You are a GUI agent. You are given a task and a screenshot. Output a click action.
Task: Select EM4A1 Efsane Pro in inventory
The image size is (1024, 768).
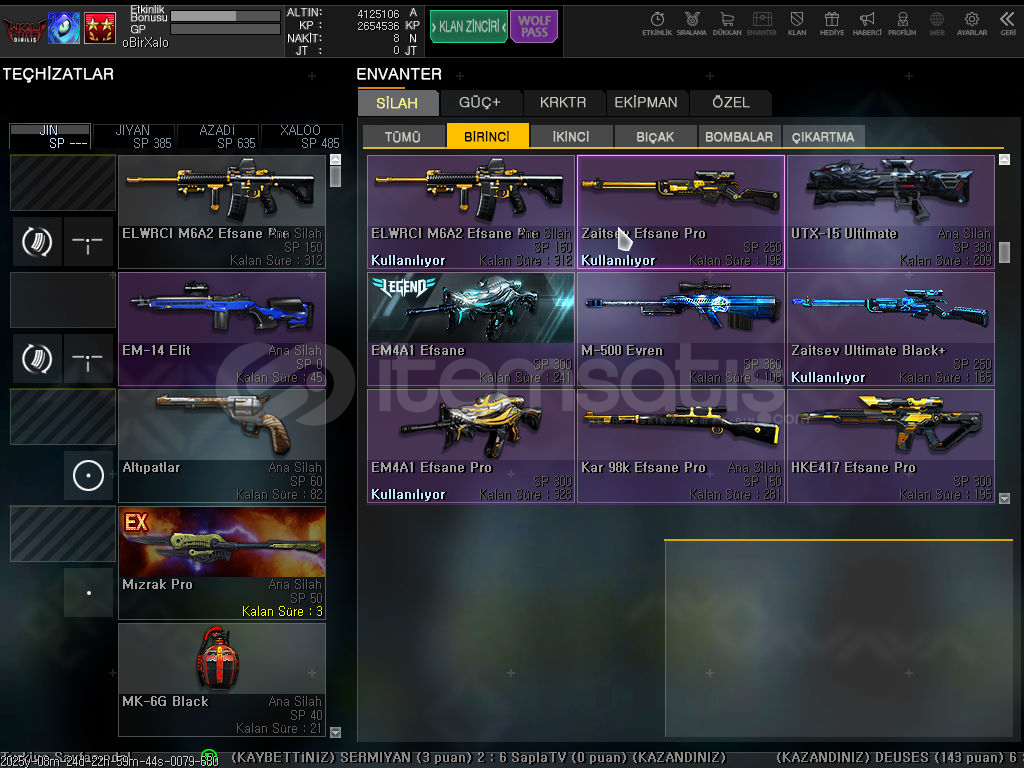tap(471, 446)
